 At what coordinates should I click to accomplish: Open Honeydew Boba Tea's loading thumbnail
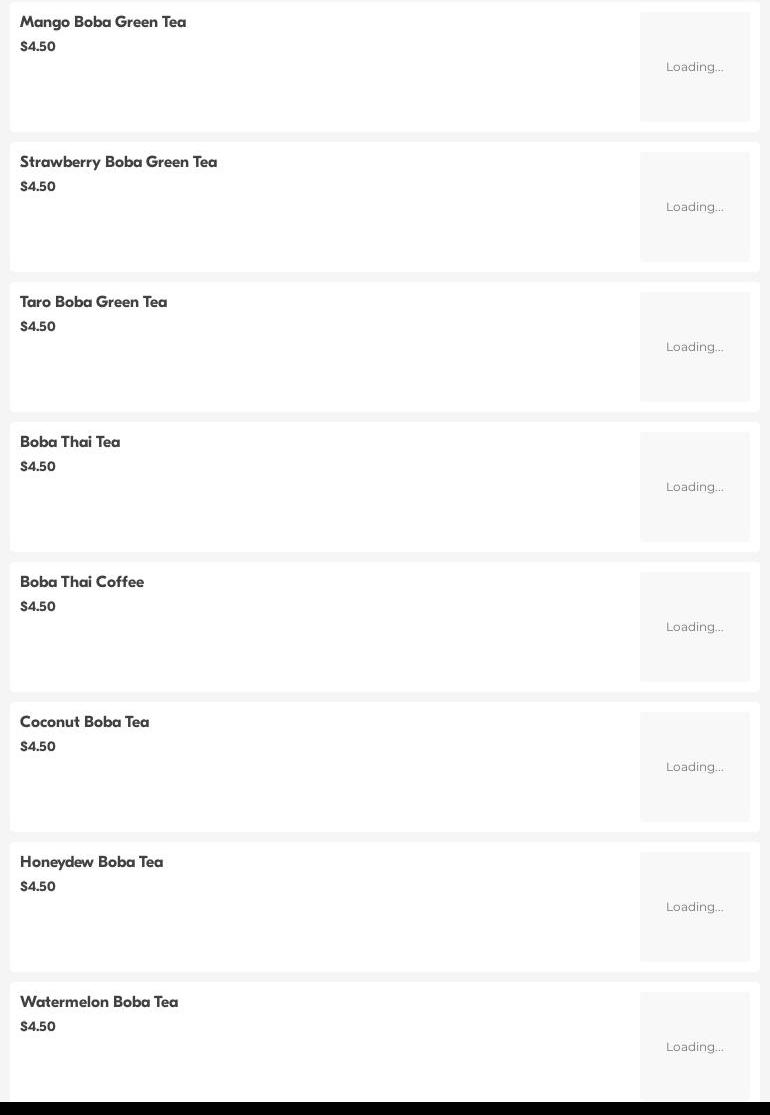pyautogui.click(x=694, y=907)
